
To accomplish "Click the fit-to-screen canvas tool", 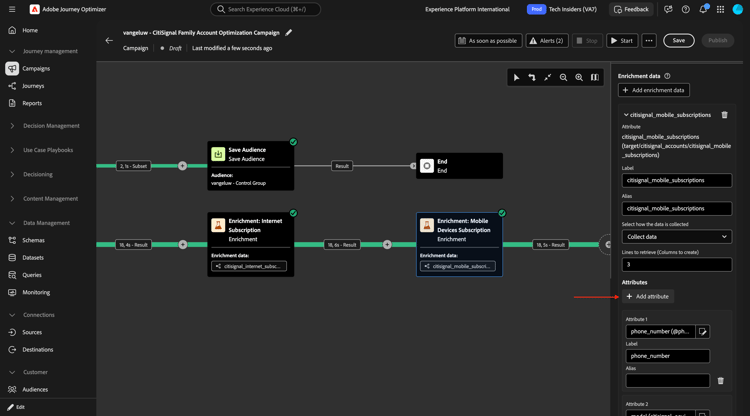I will (x=548, y=77).
